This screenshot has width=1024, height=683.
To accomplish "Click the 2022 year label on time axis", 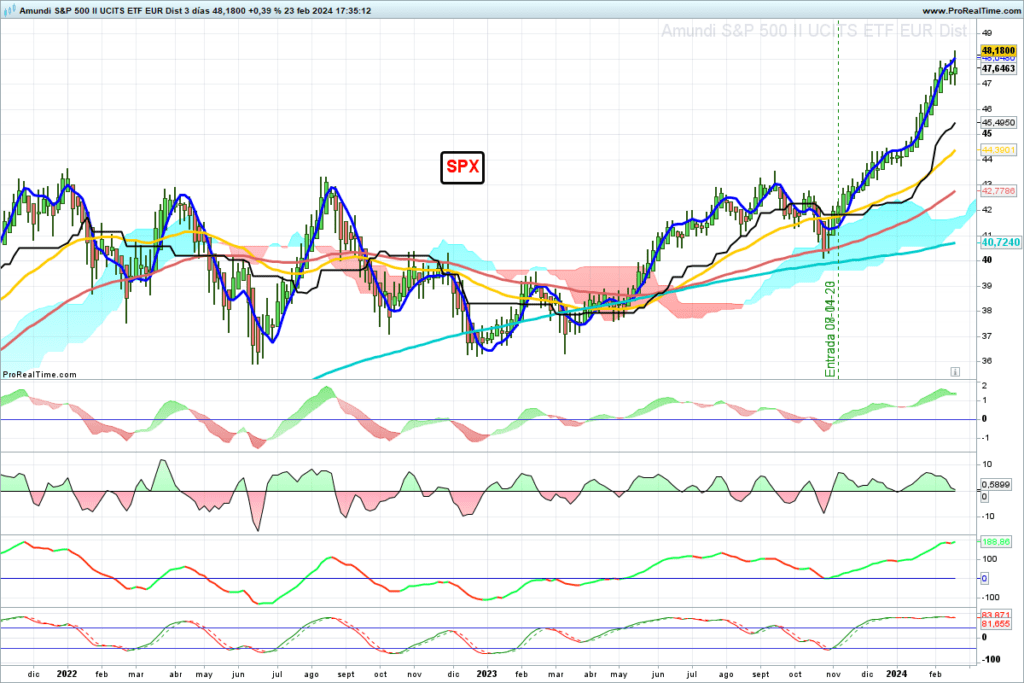I will point(67,674).
